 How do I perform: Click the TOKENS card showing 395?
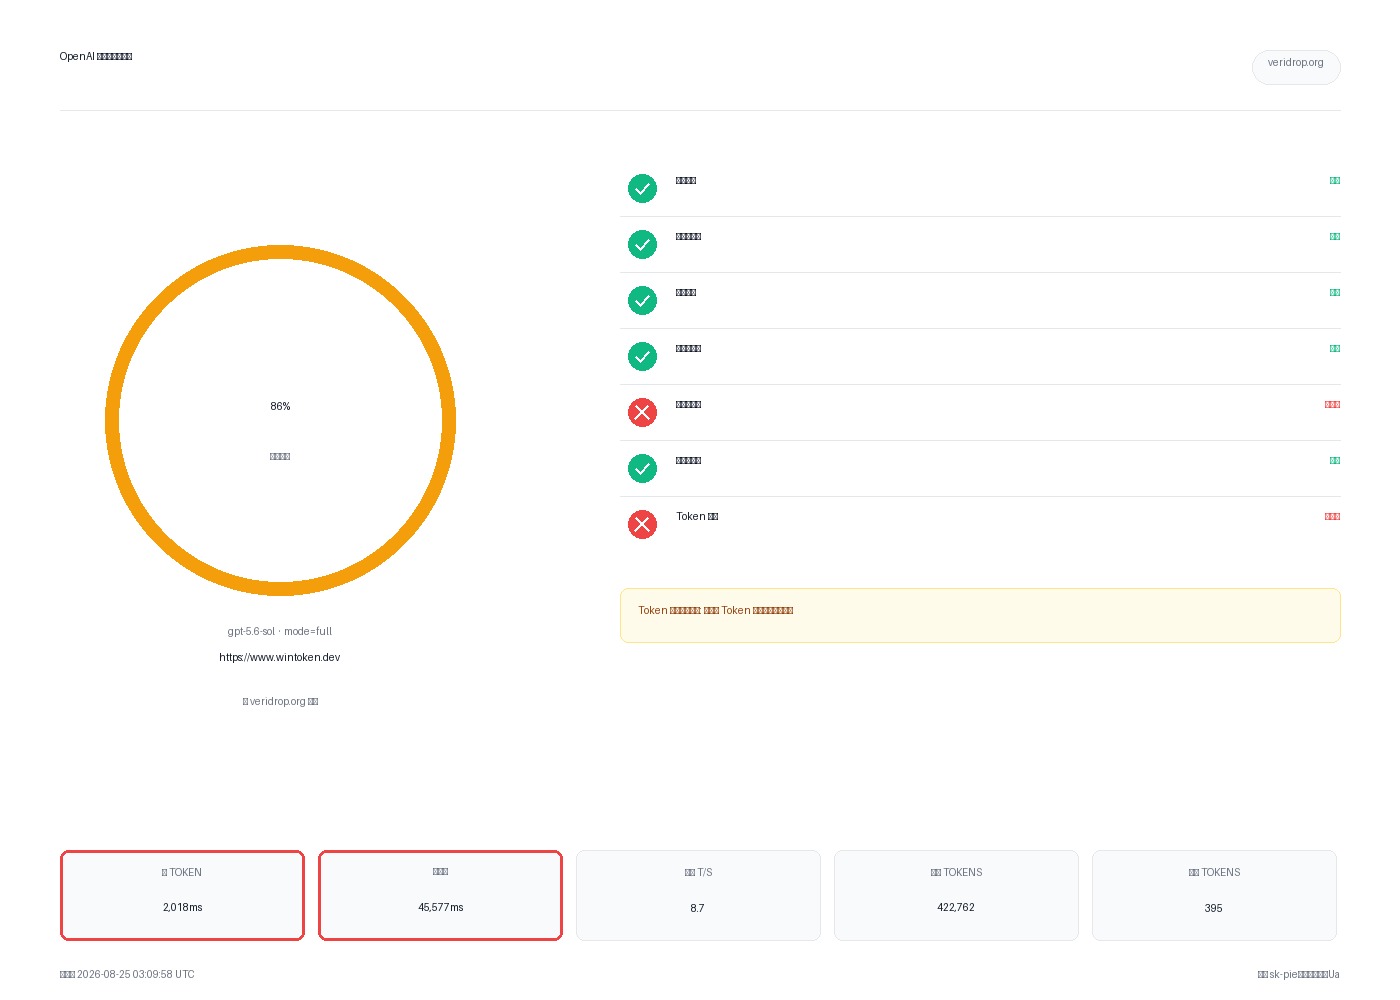pyautogui.click(x=1214, y=895)
